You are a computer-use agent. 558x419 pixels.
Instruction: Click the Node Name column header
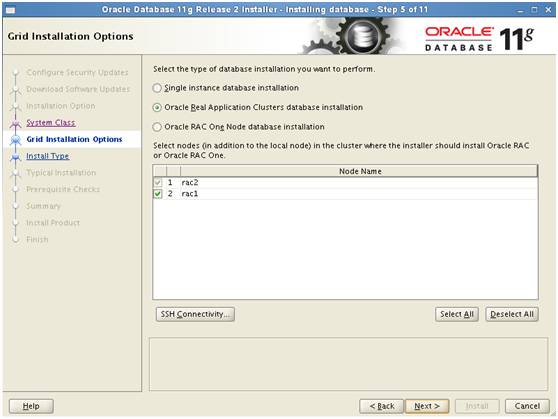(x=359, y=171)
